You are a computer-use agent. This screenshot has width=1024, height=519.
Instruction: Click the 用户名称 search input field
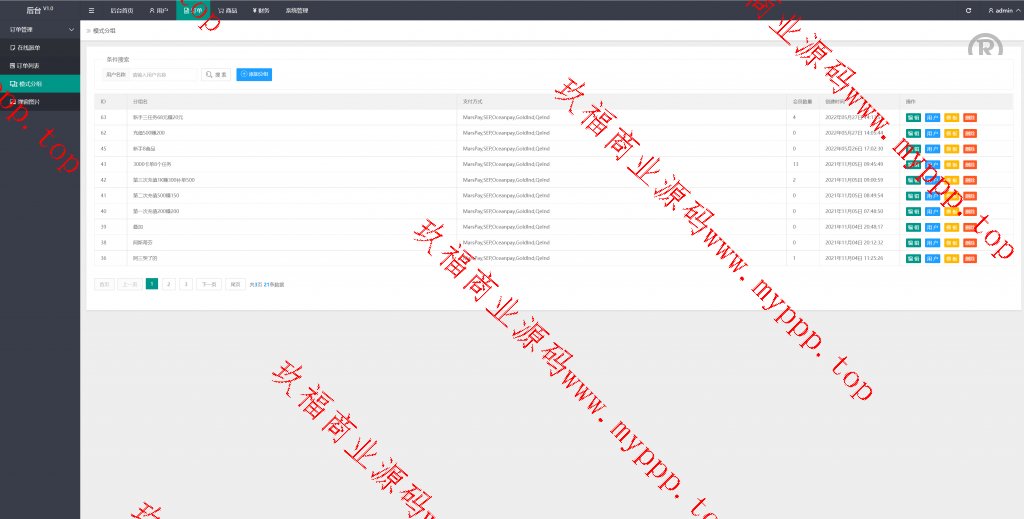tap(163, 75)
